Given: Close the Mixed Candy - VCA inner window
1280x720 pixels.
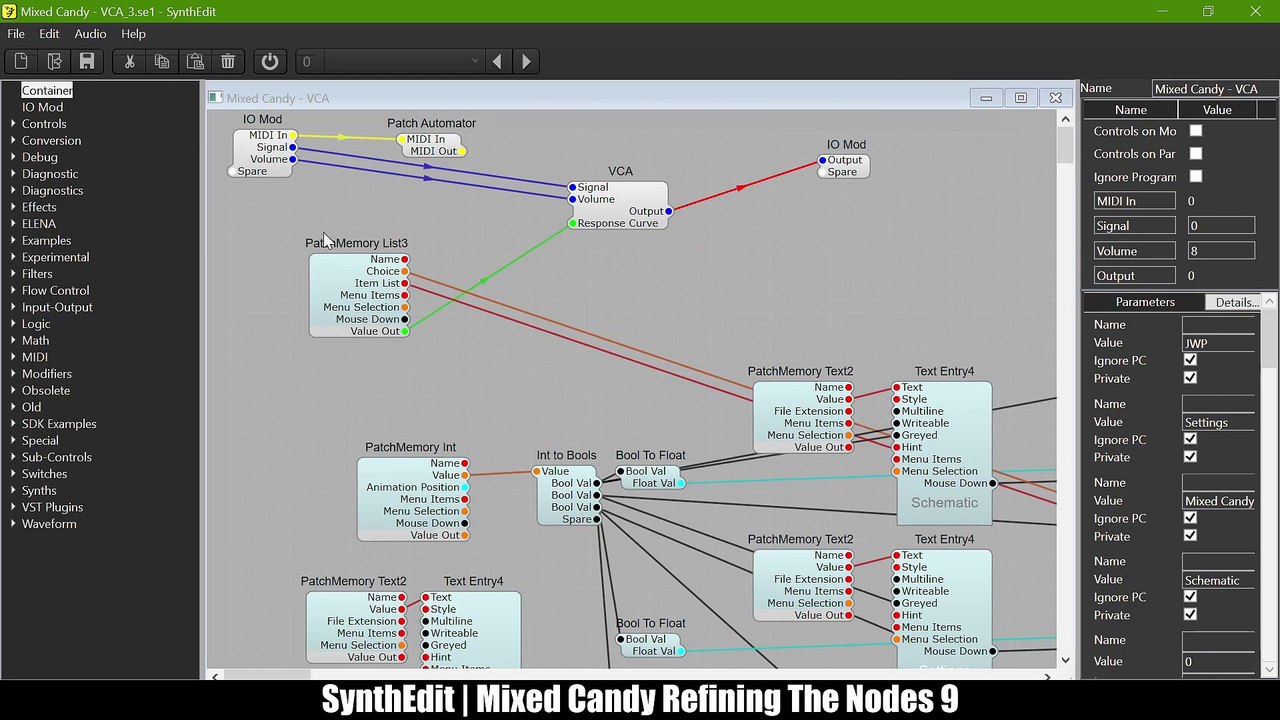Looking at the screenshot, I should coord(1055,98).
